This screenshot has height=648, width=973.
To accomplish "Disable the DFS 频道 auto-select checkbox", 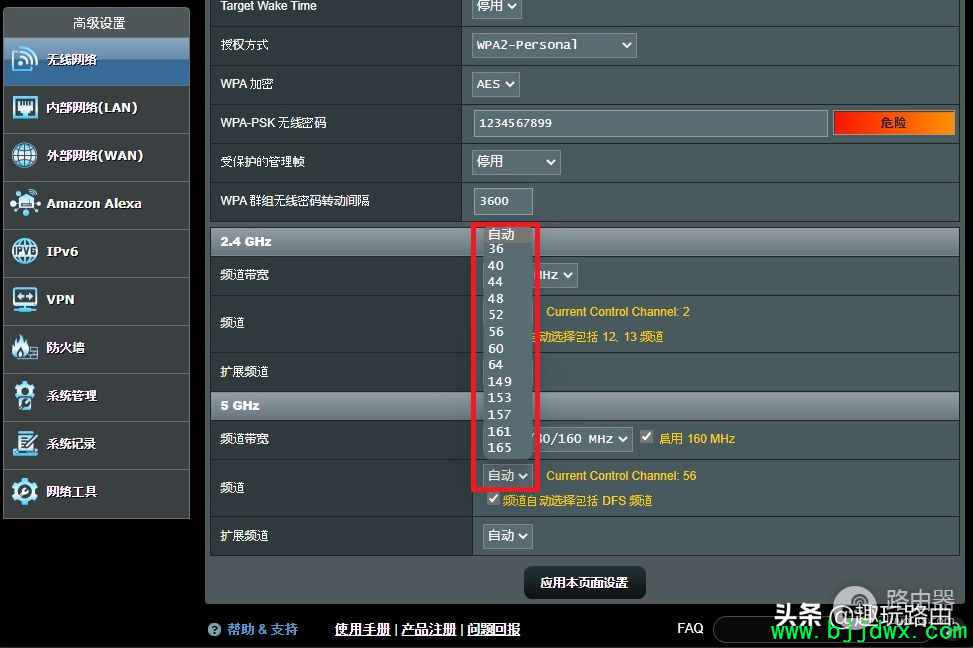I will [493, 498].
